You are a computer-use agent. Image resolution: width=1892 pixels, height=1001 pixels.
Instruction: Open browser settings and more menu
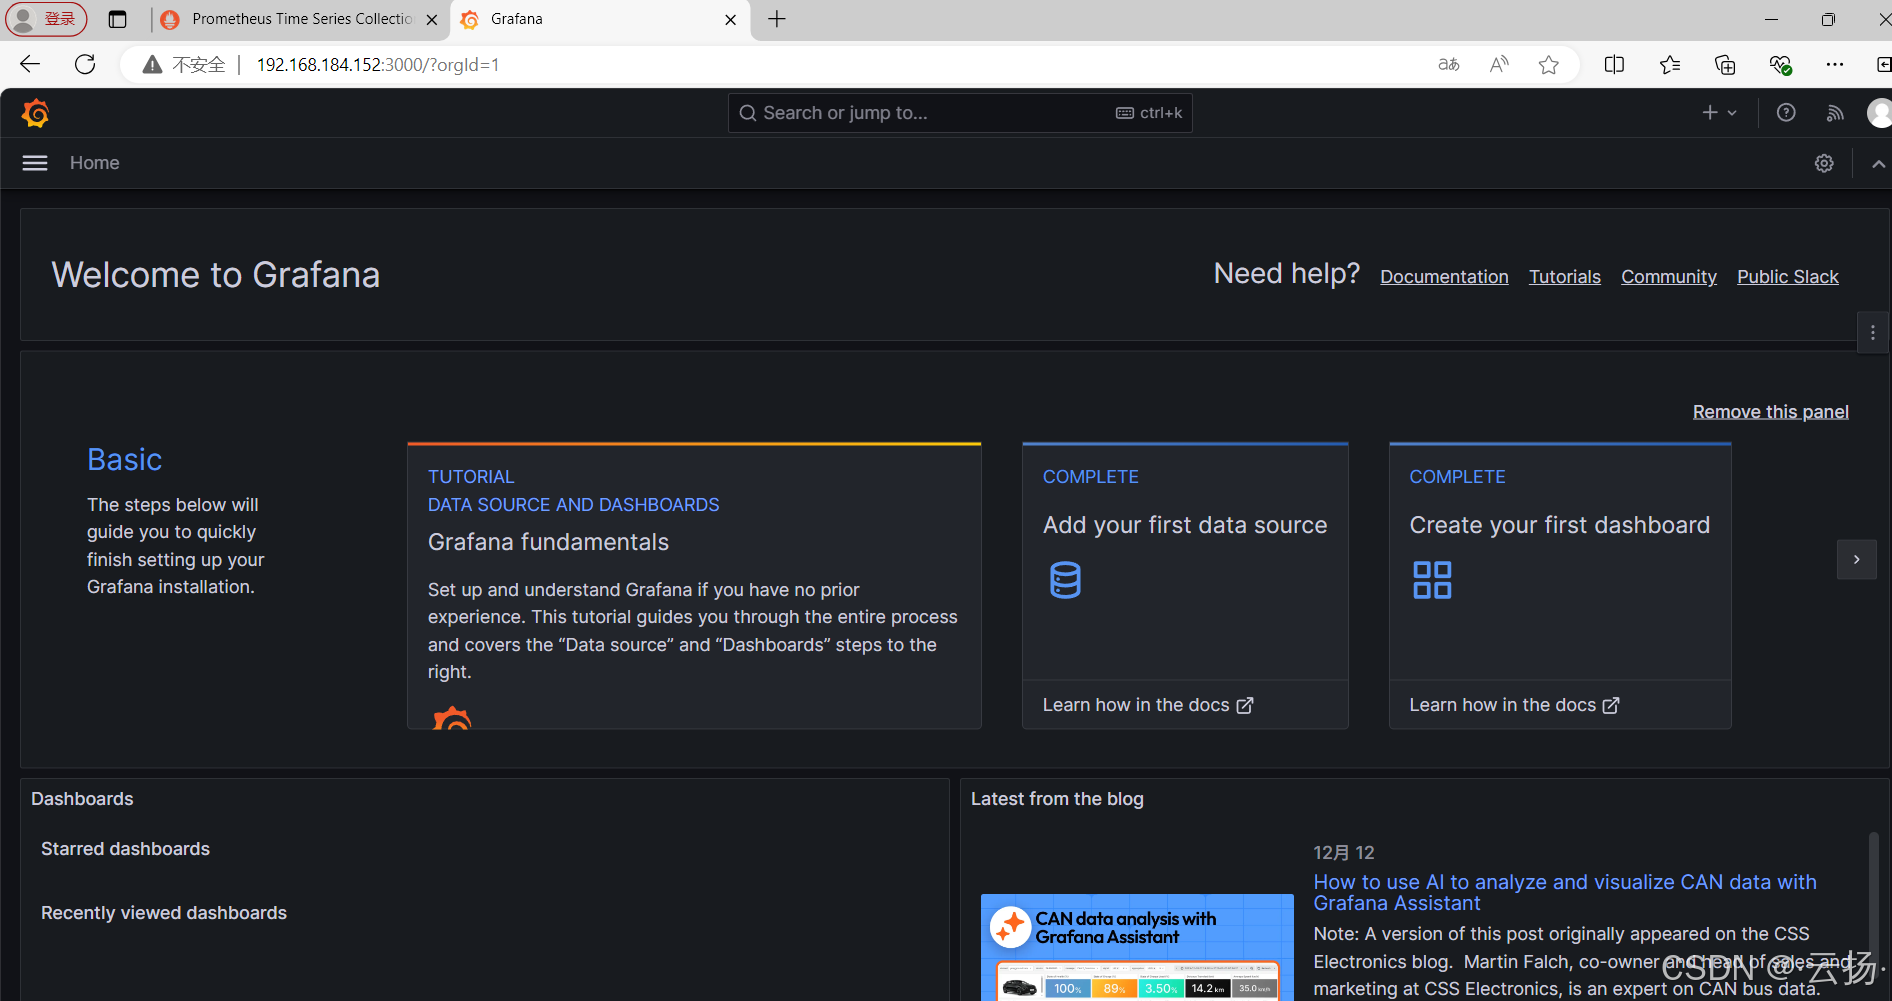pyautogui.click(x=1835, y=65)
